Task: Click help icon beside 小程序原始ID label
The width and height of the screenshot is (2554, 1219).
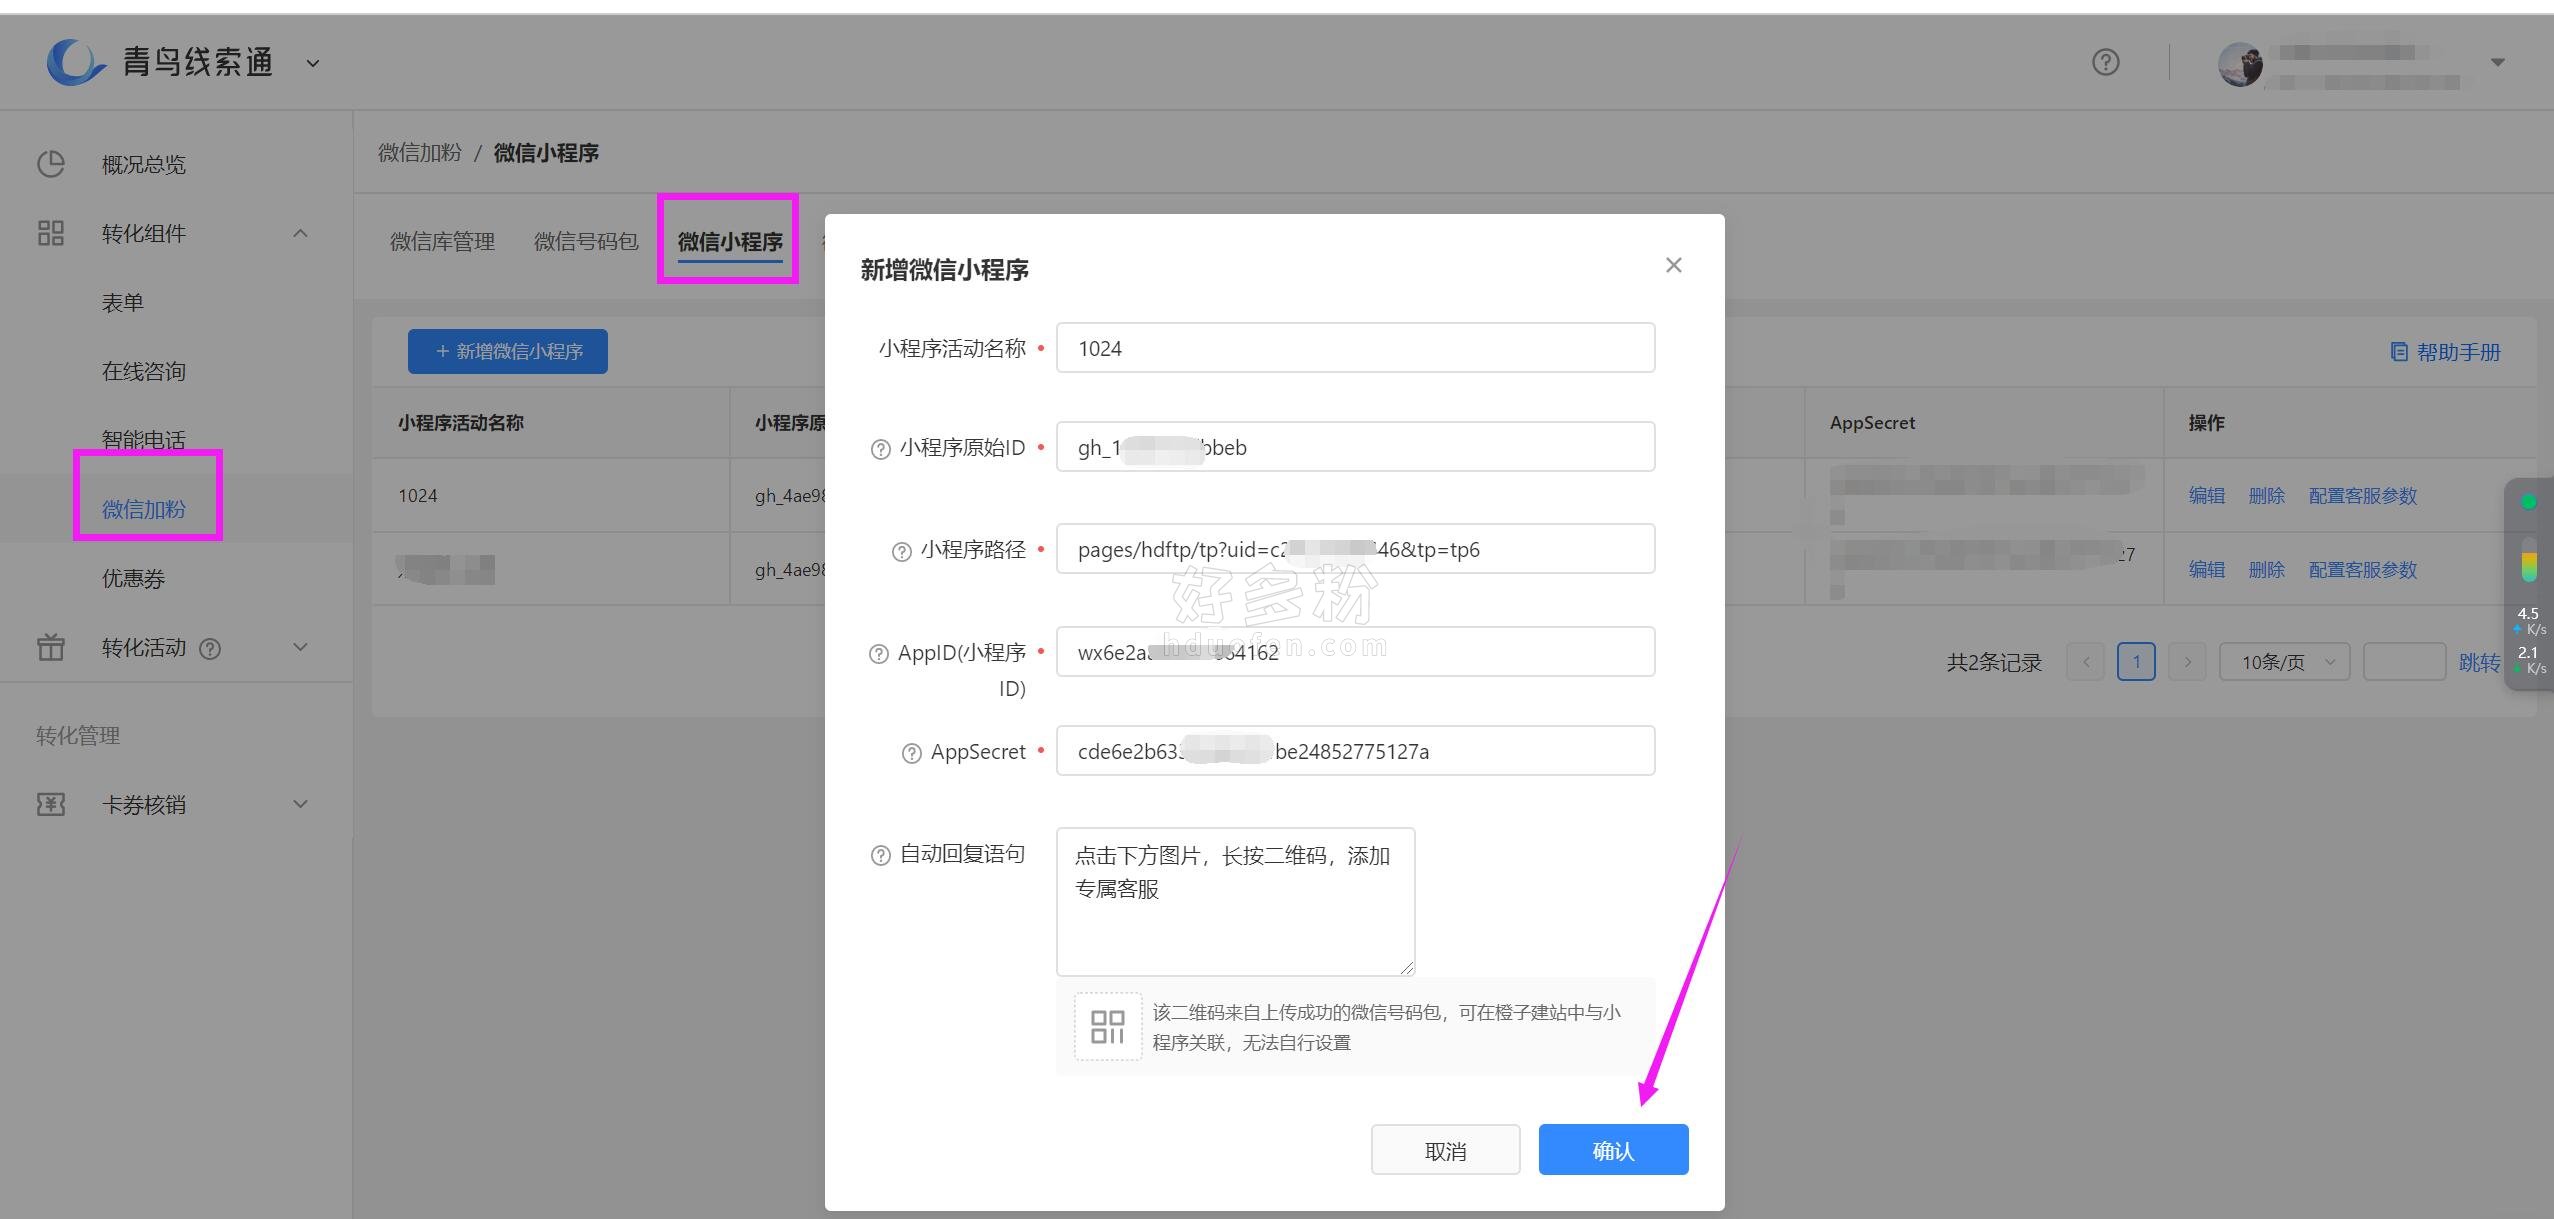Action: coord(880,449)
